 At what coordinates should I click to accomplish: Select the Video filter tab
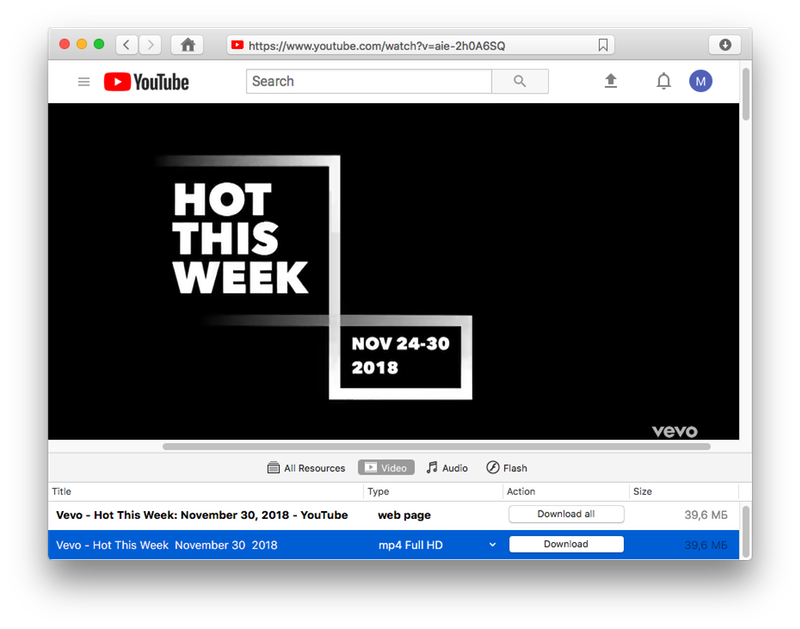[x=386, y=468]
